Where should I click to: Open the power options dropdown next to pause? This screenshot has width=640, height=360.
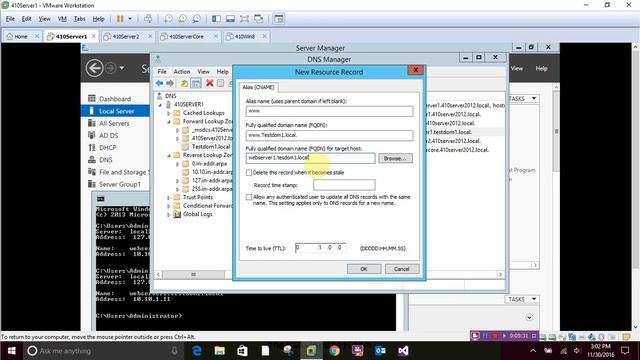(130, 19)
